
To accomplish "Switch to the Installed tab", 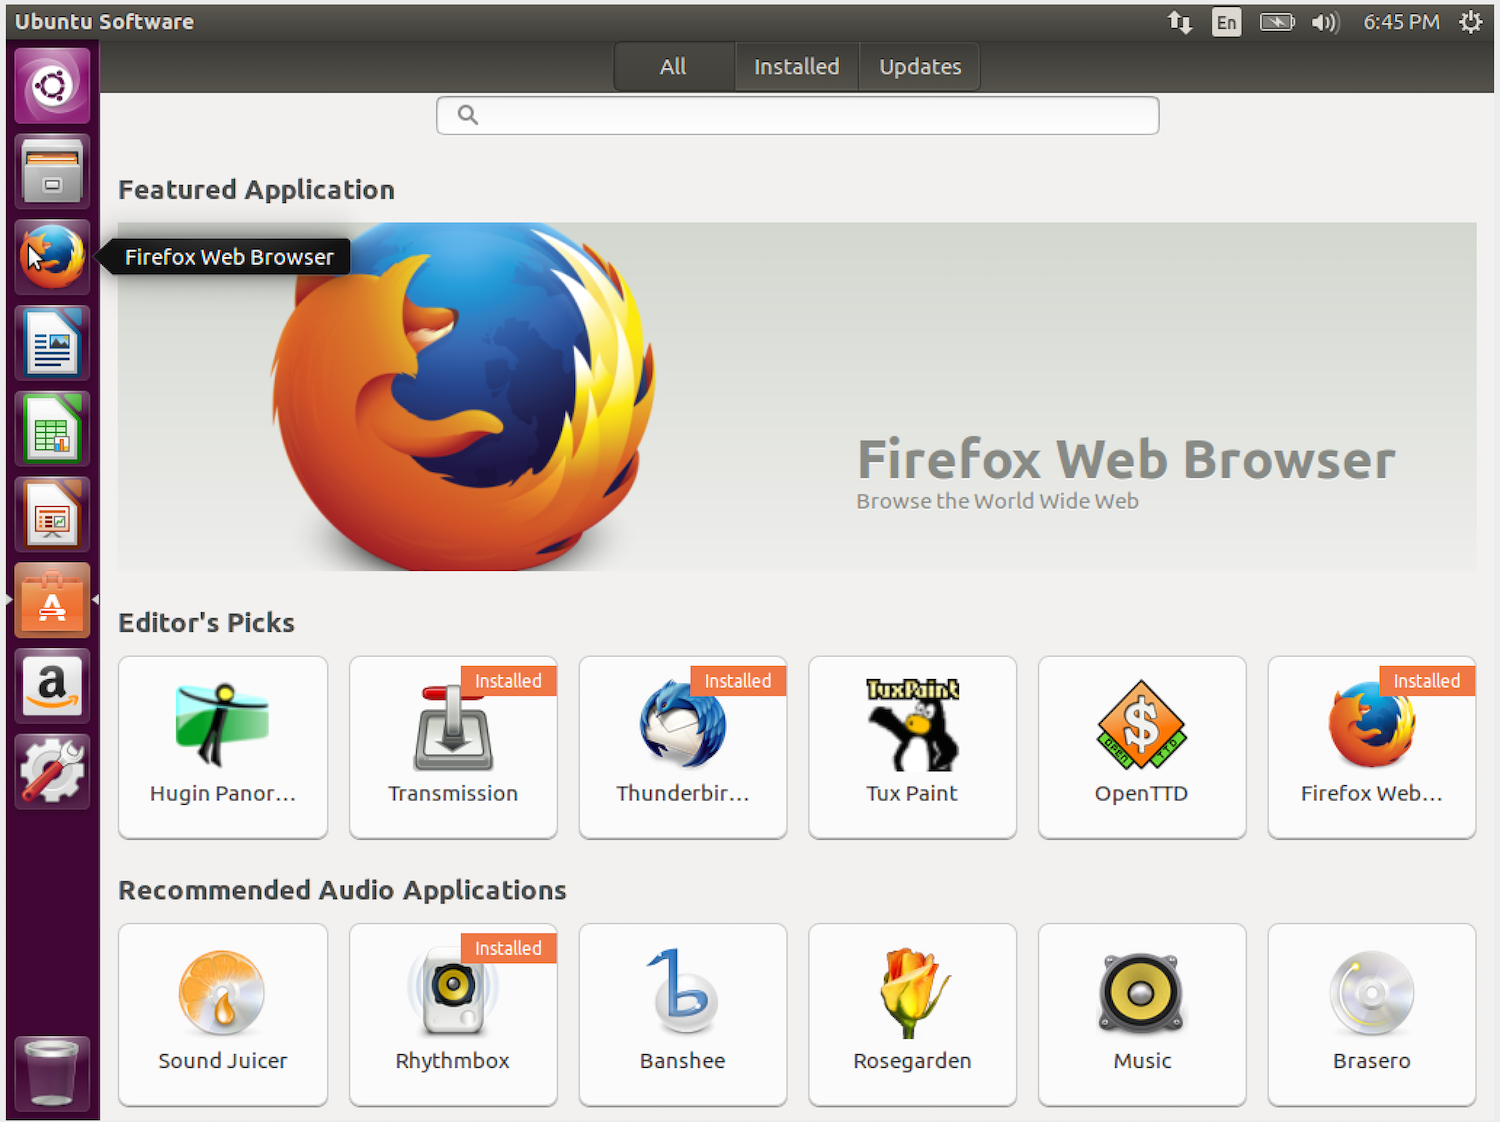I will click(x=797, y=67).
